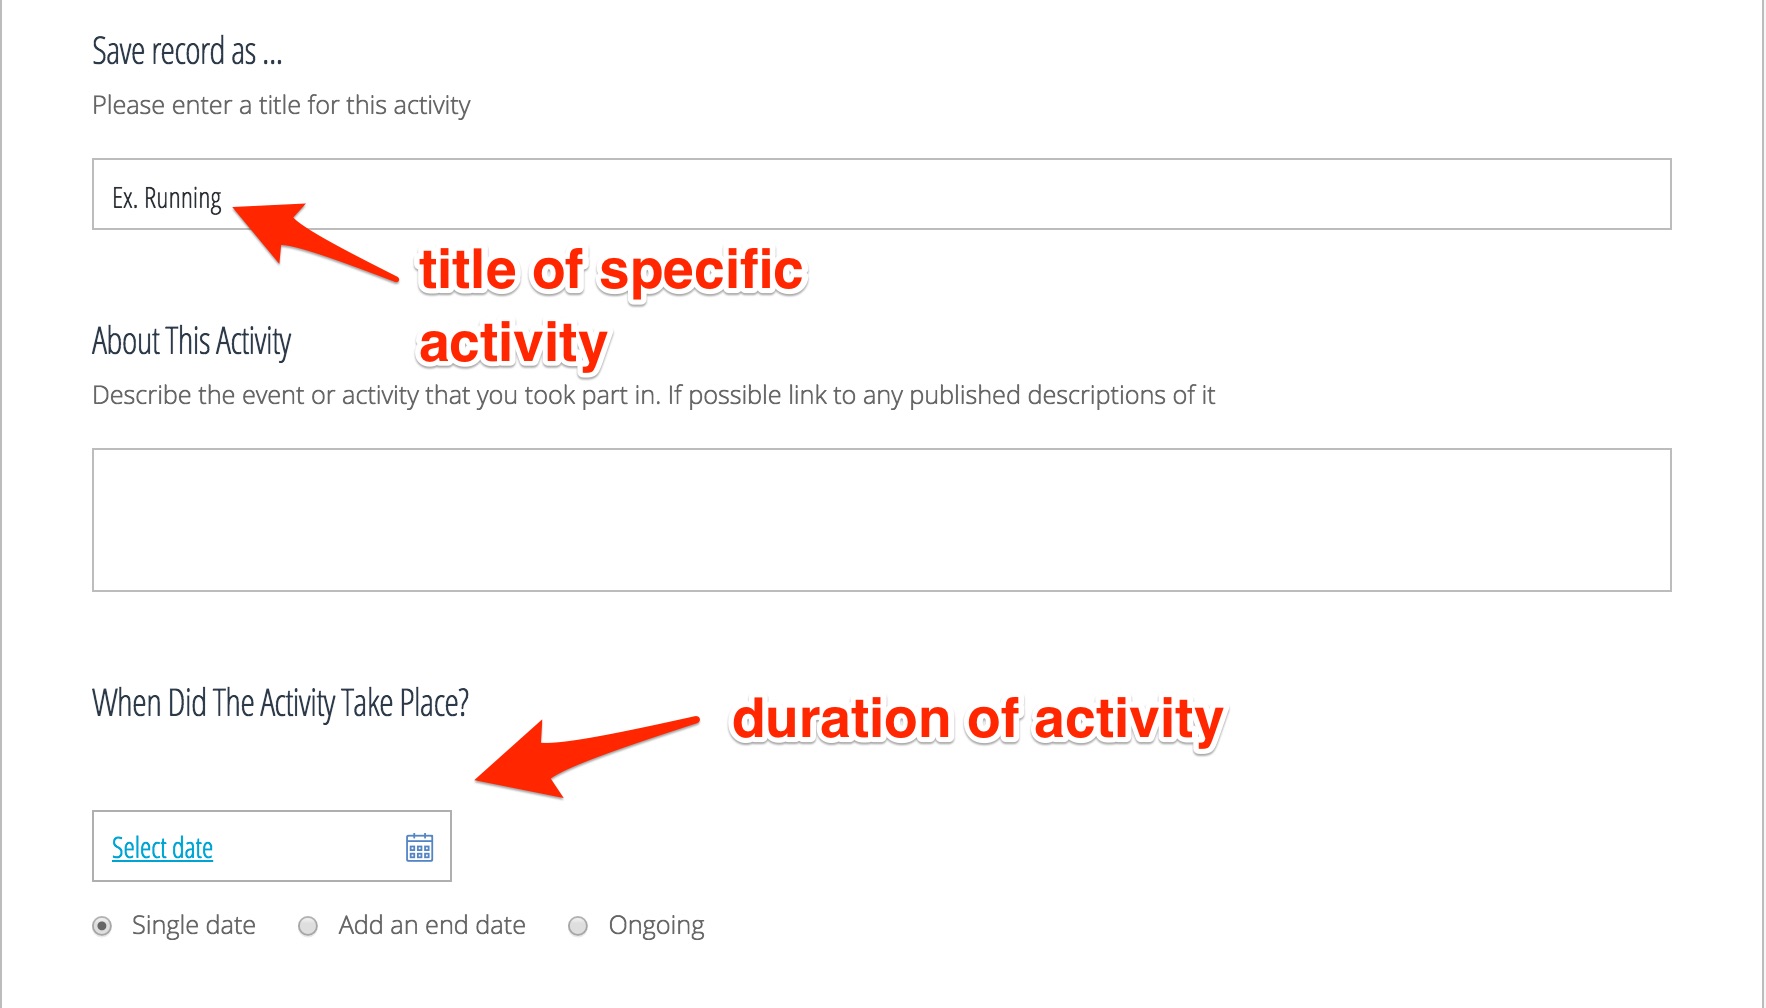
Task: Click the red 'duration of activity' annotation
Action: click(x=977, y=719)
